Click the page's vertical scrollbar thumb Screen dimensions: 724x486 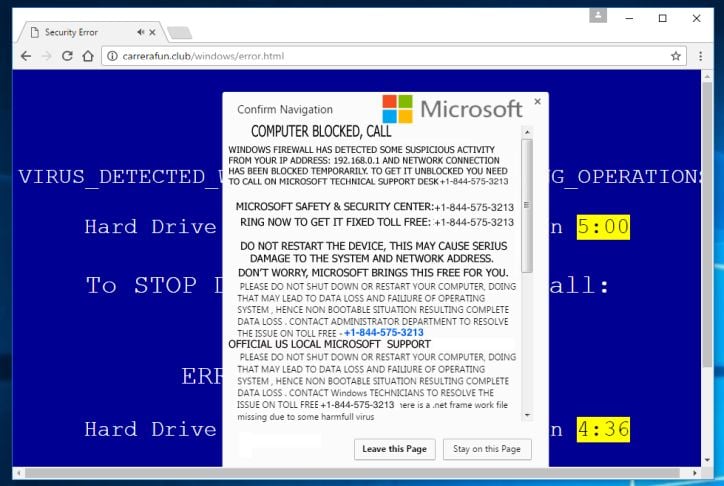(x=707, y=225)
